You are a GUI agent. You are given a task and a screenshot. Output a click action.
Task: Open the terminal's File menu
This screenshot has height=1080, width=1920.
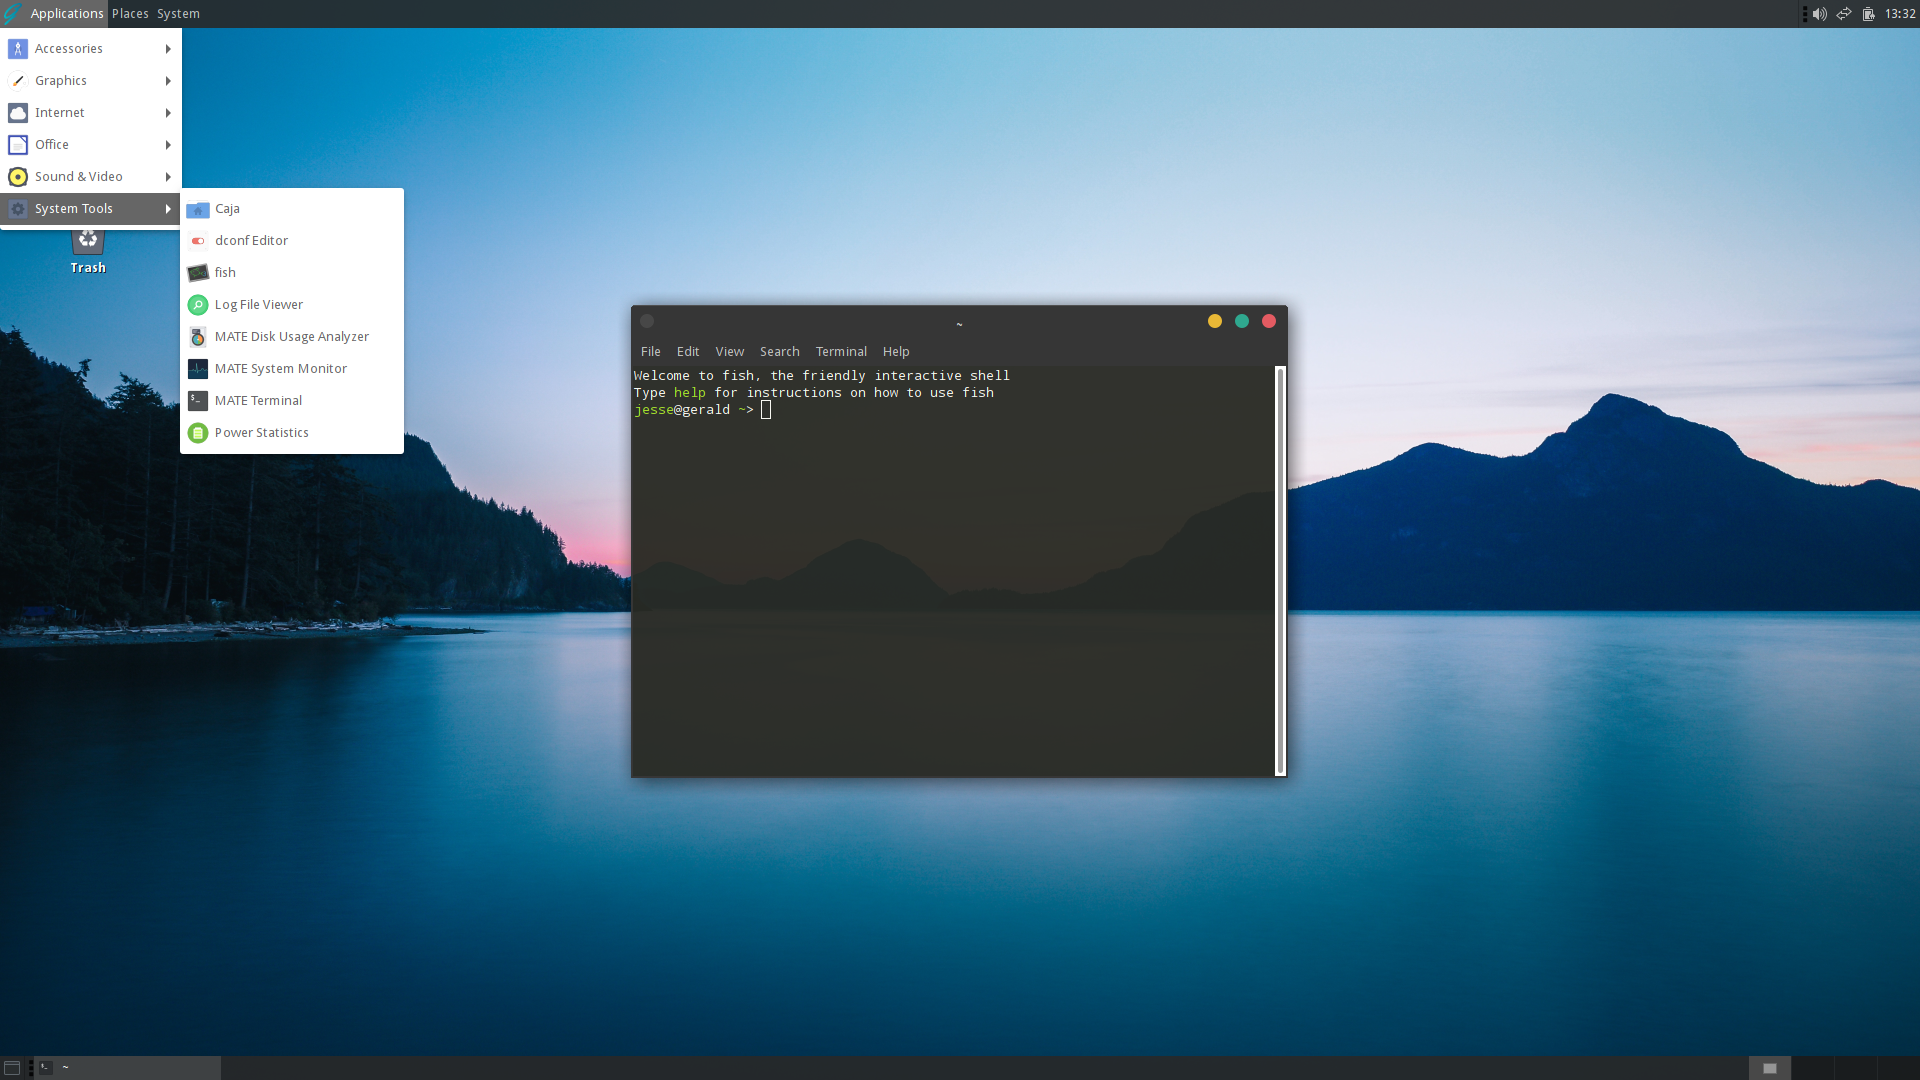pyautogui.click(x=651, y=352)
